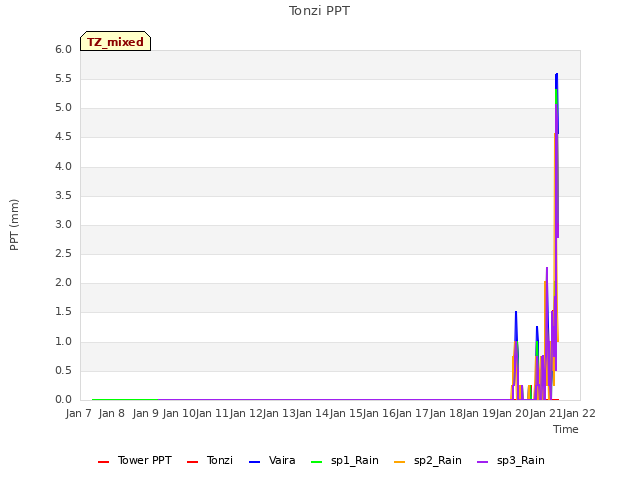640x480 pixels.
Task: Click the Jan 8 x-axis tick label
Action: pyautogui.click(x=112, y=413)
